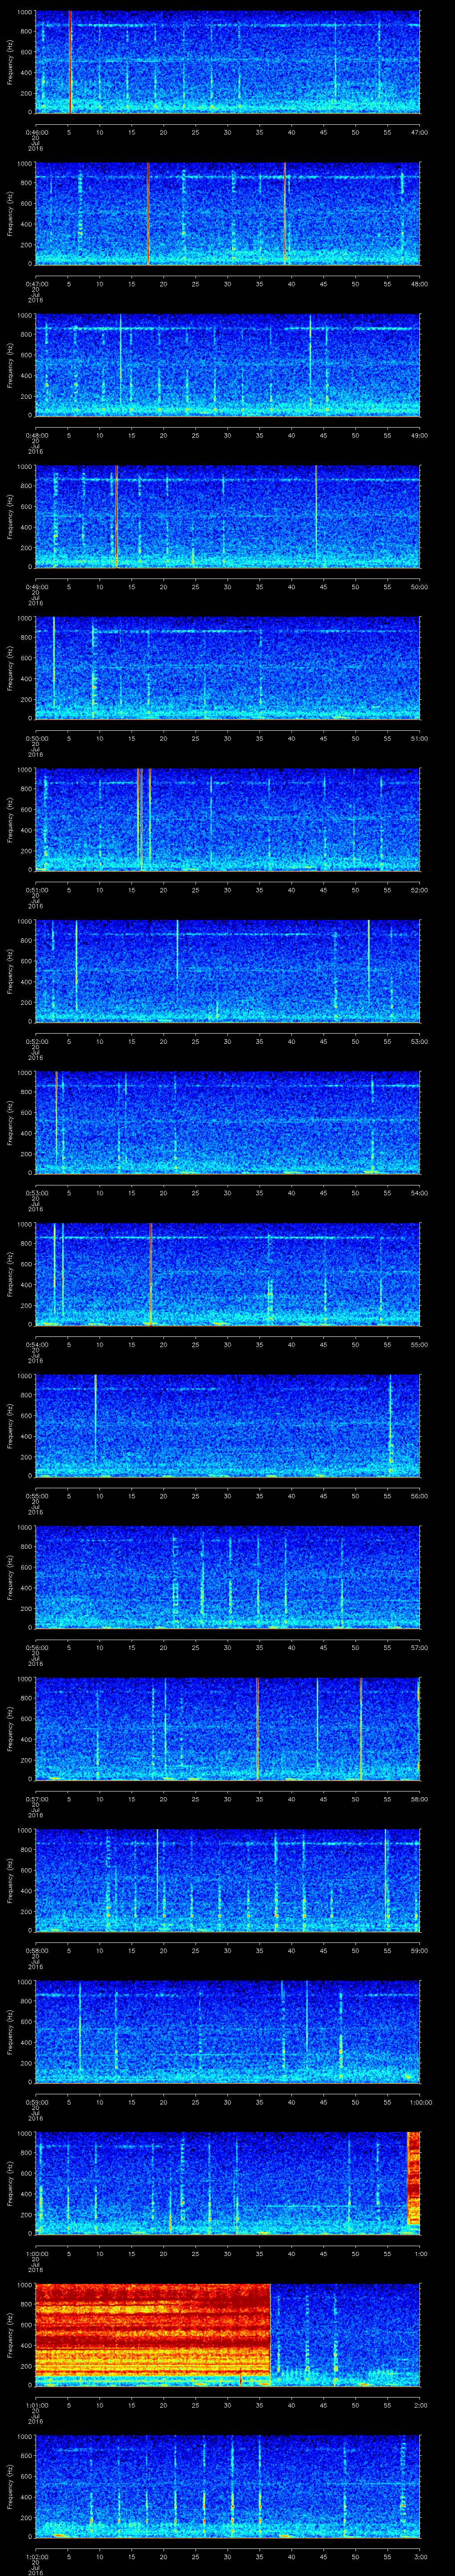Click the spectrogram panel starting at 0:50:00

pos(228,668)
